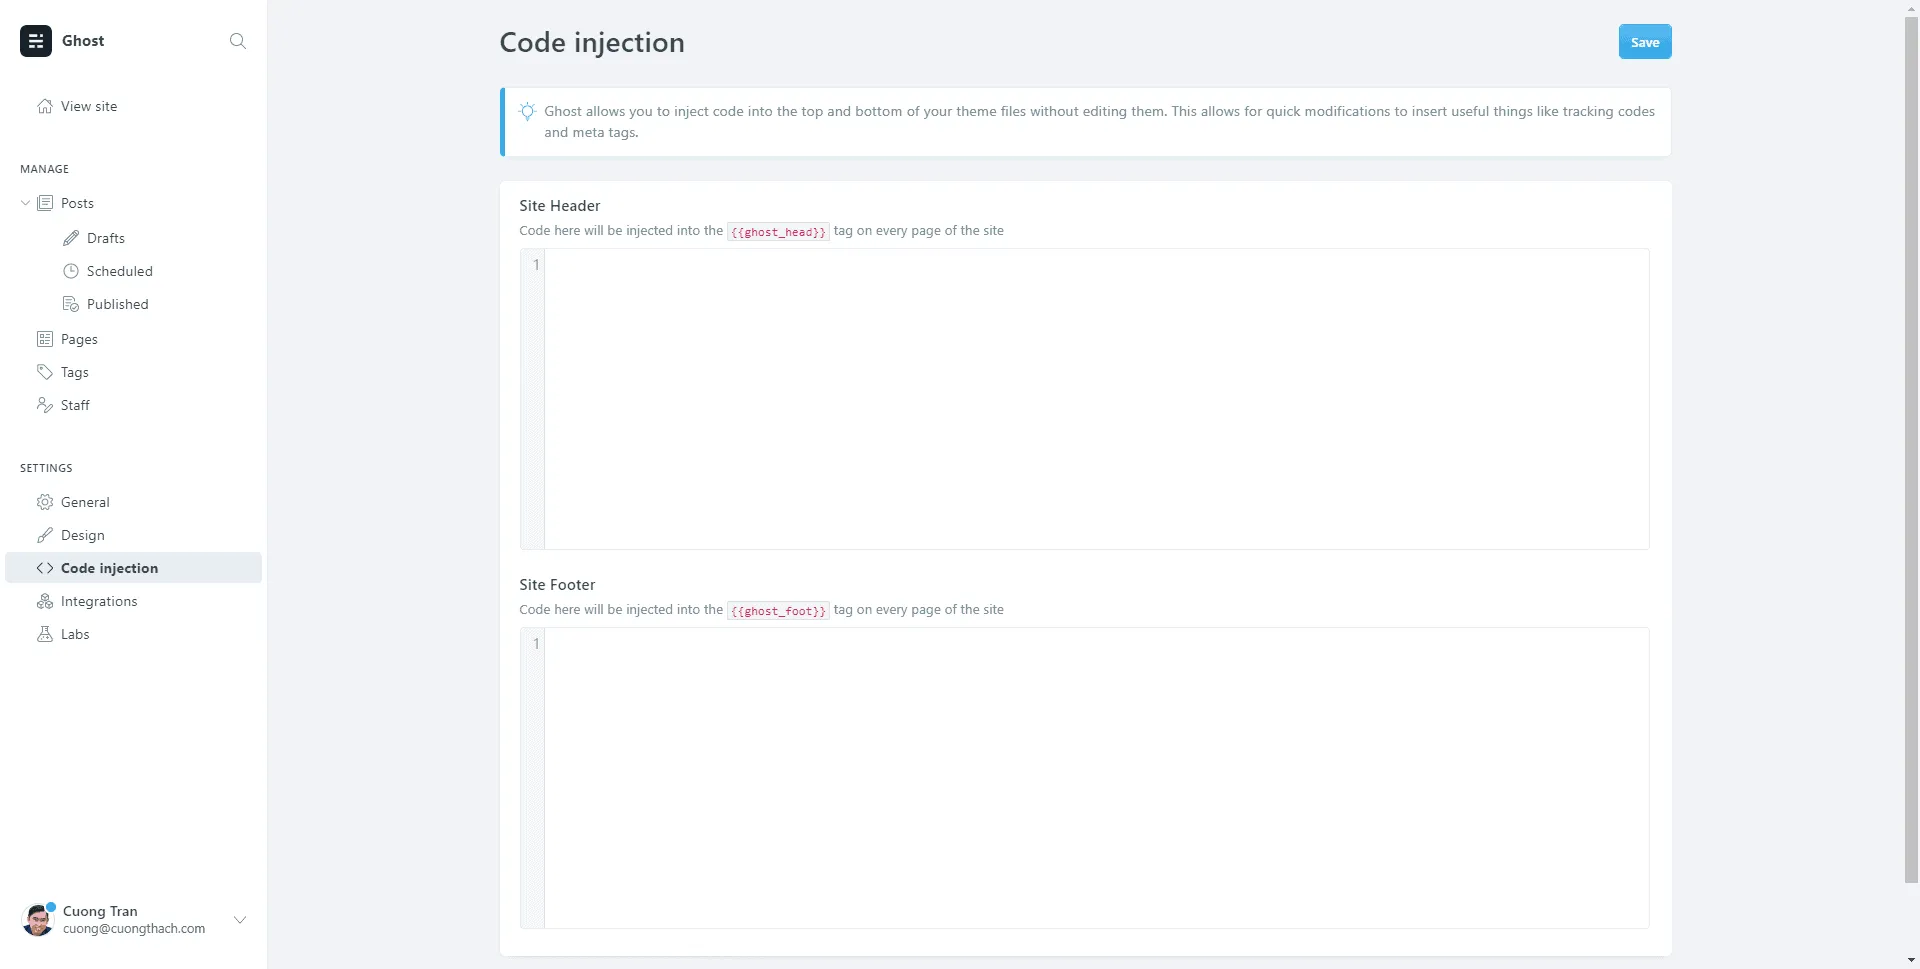The width and height of the screenshot is (1920, 969).
Task: Click the Staff people icon
Action: coord(45,405)
